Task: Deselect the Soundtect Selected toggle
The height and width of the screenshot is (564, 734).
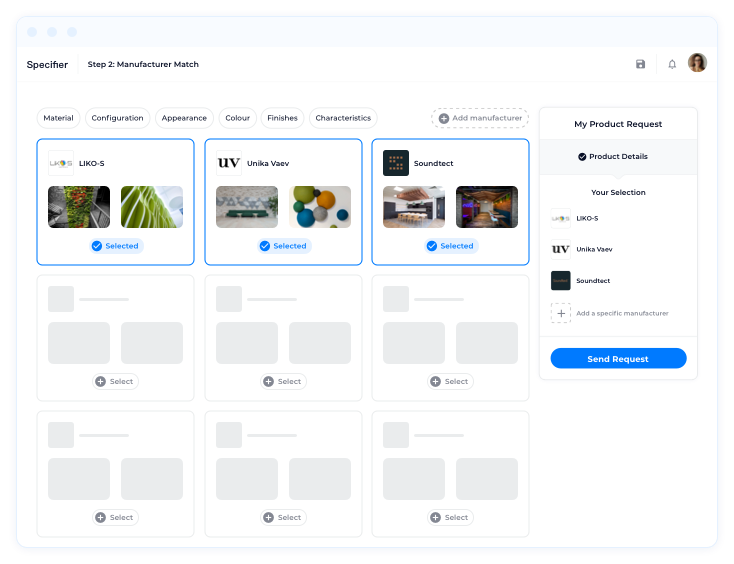Action: click(451, 246)
